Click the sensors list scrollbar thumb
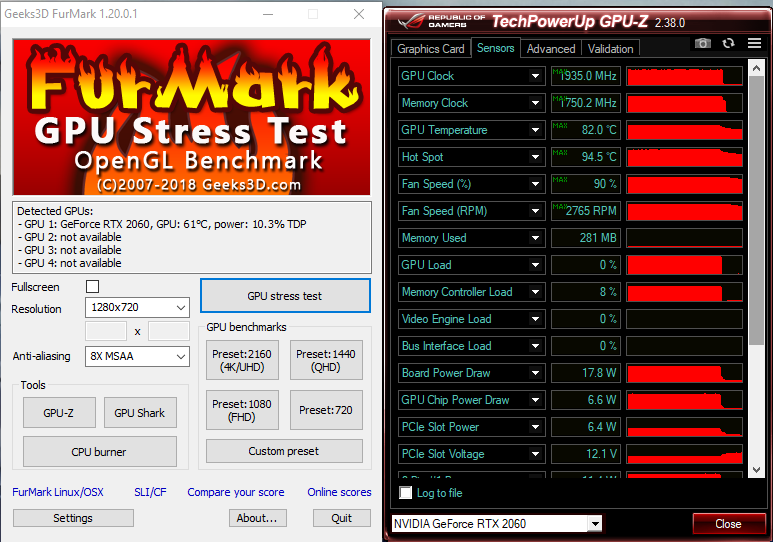This screenshot has height=542, width=773. coord(756,211)
